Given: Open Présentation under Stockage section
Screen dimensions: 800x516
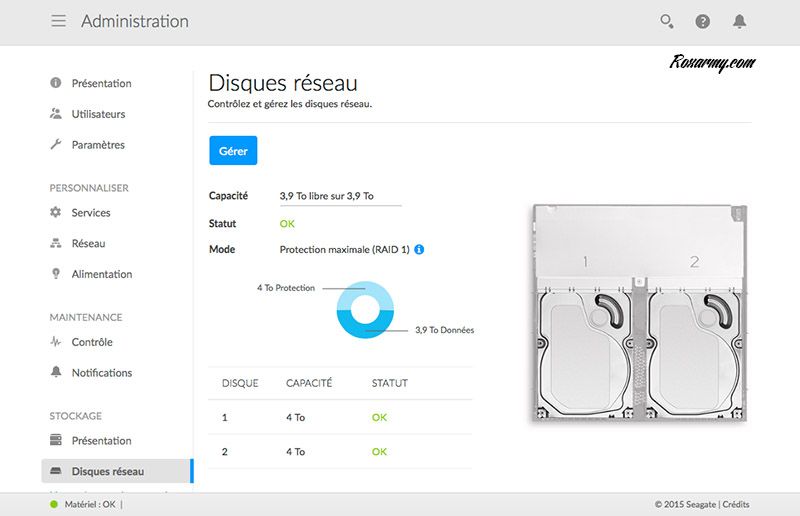Looking at the screenshot, I should pos(101,441).
